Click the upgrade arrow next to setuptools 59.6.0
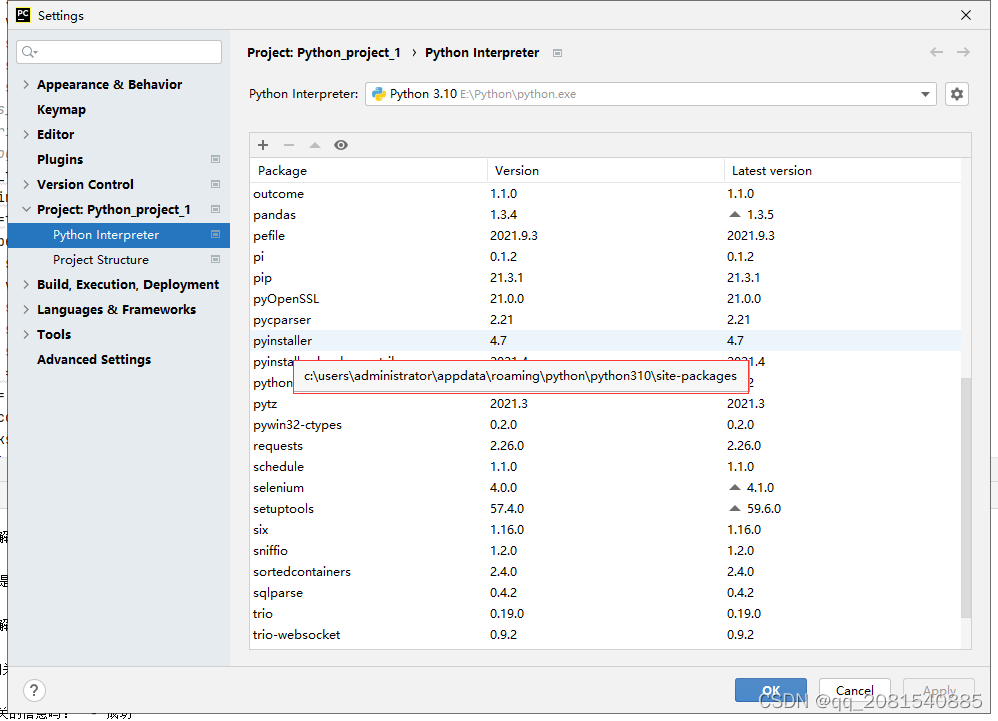This screenshot has height=721, width=998. tap(735, 508)
